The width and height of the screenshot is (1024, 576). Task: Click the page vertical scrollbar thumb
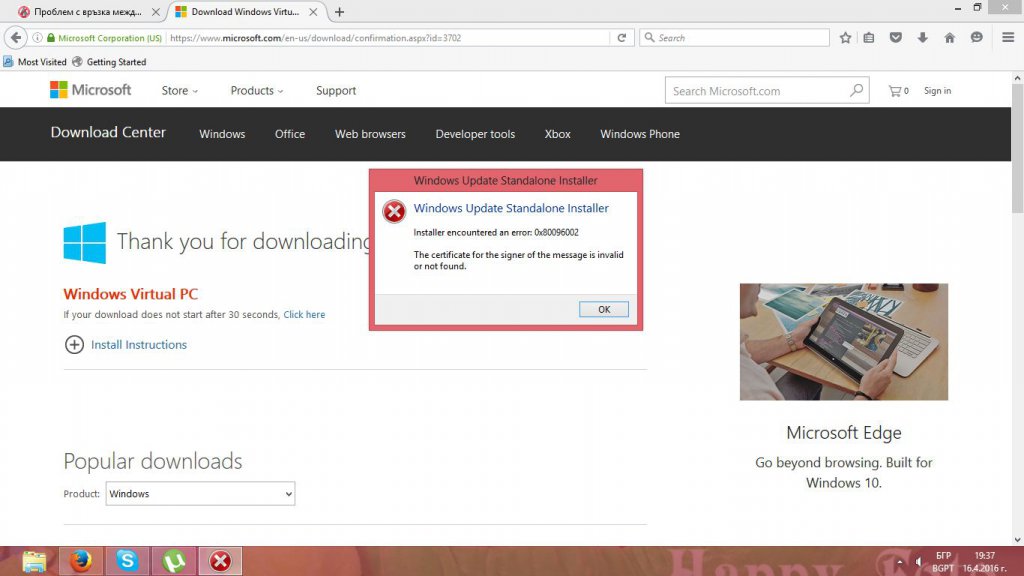click(x=1017, y=148)
